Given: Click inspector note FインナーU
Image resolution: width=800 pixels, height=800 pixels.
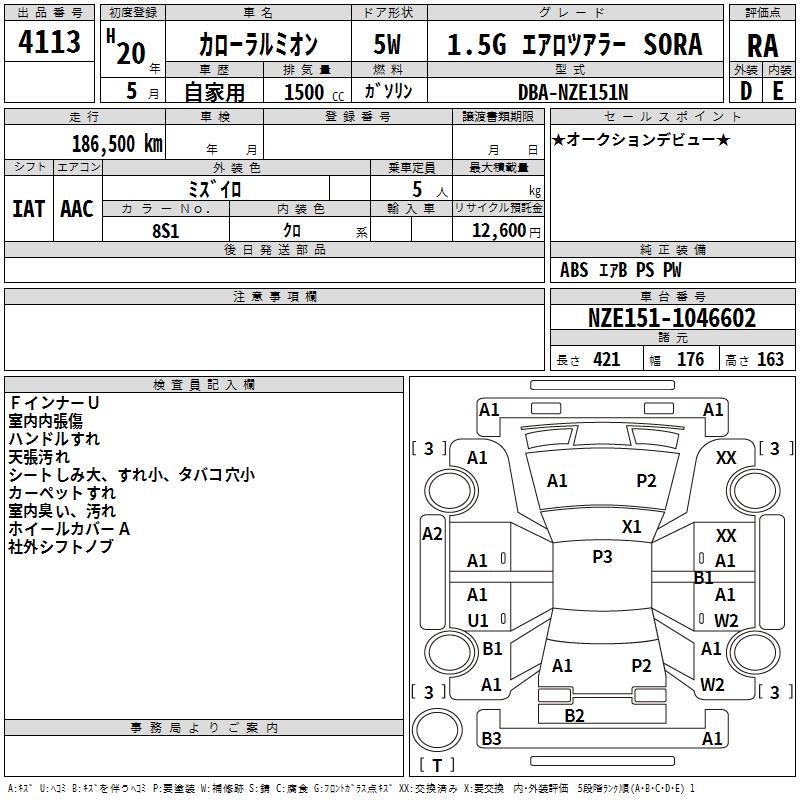Looking at the screenshot, I should click(x=54, y=403).
